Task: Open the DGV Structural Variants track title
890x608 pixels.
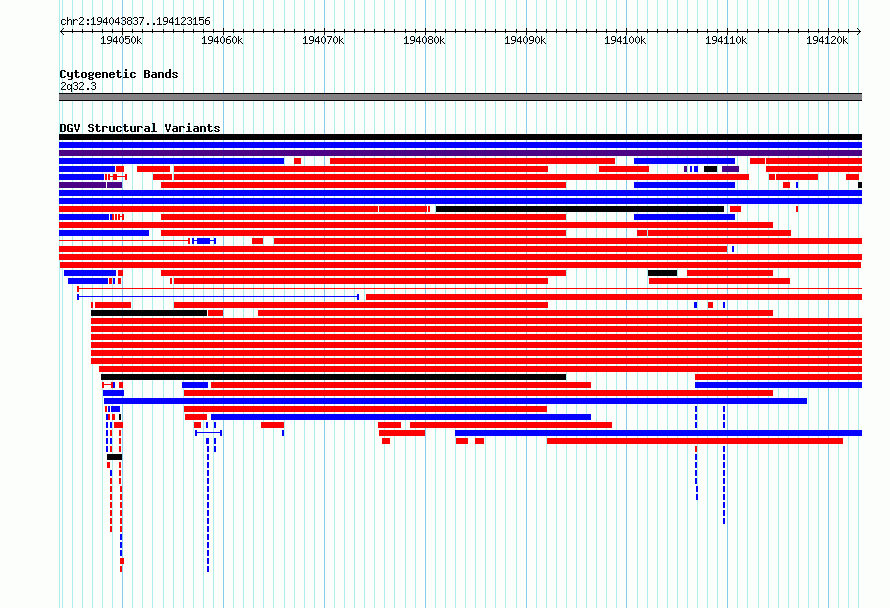Action: point(140,128)
